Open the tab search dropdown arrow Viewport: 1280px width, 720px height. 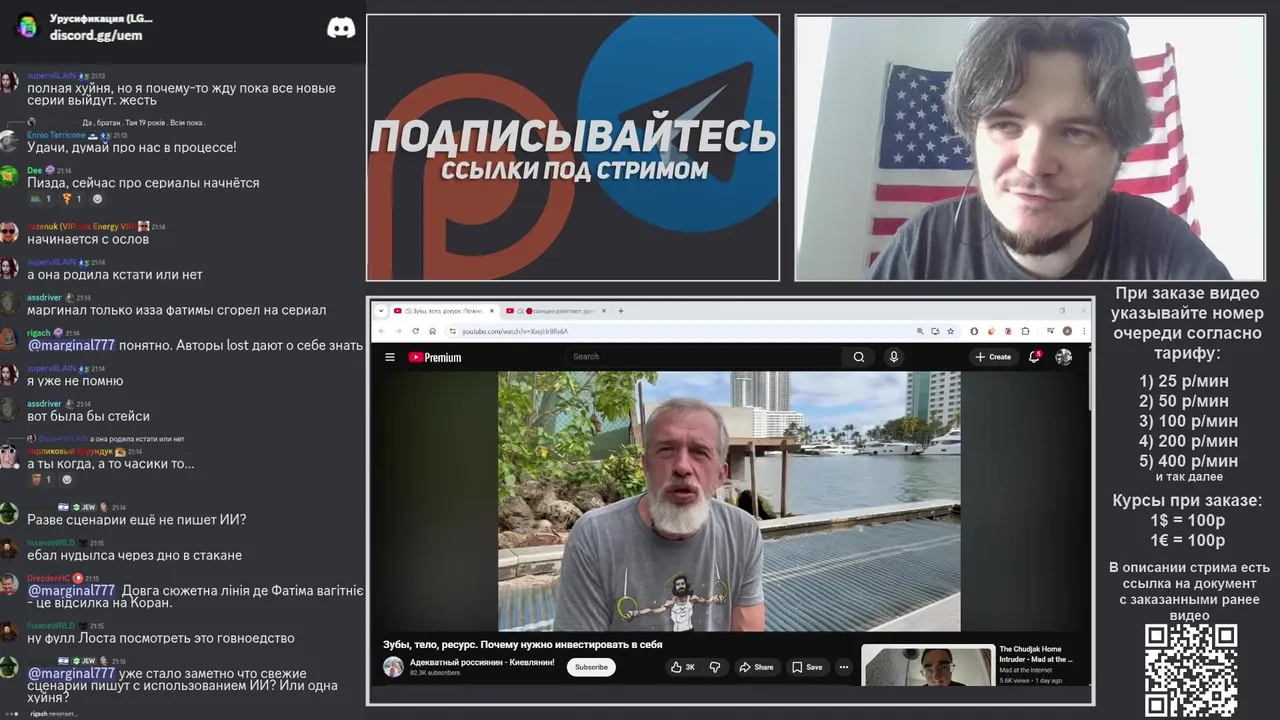pos(381,310)
